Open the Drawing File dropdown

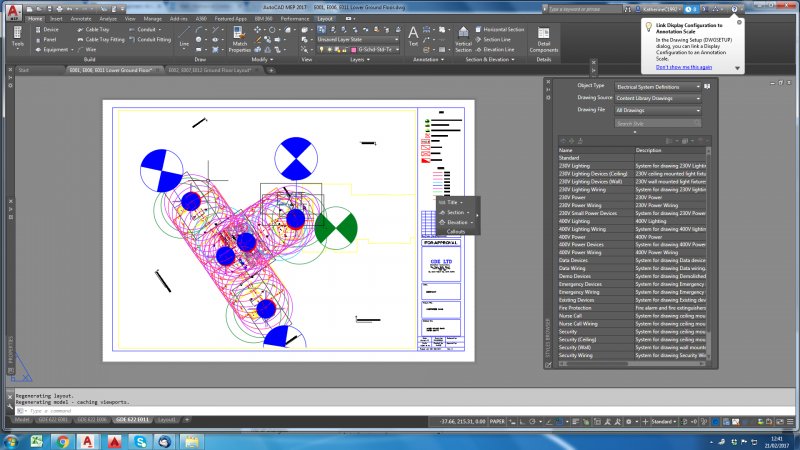coord(659,110)
